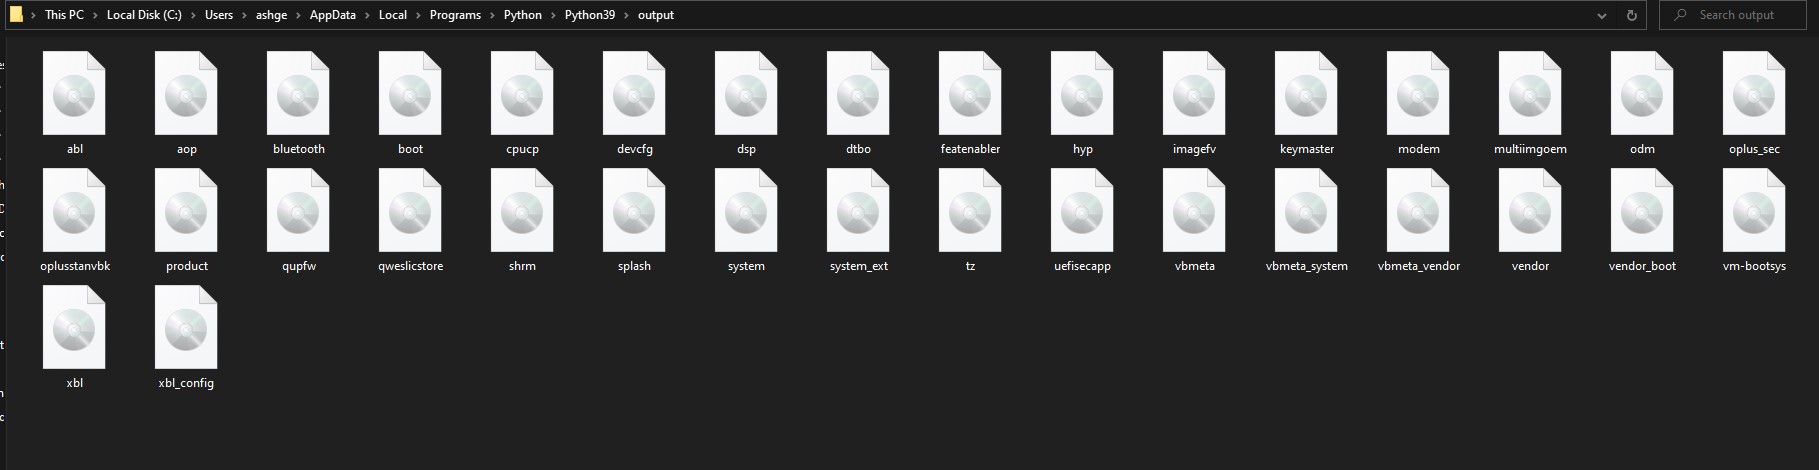Select the aop file icon
Image resolution: width=1819 pixels, height=470 pixels.
(186, 94)
